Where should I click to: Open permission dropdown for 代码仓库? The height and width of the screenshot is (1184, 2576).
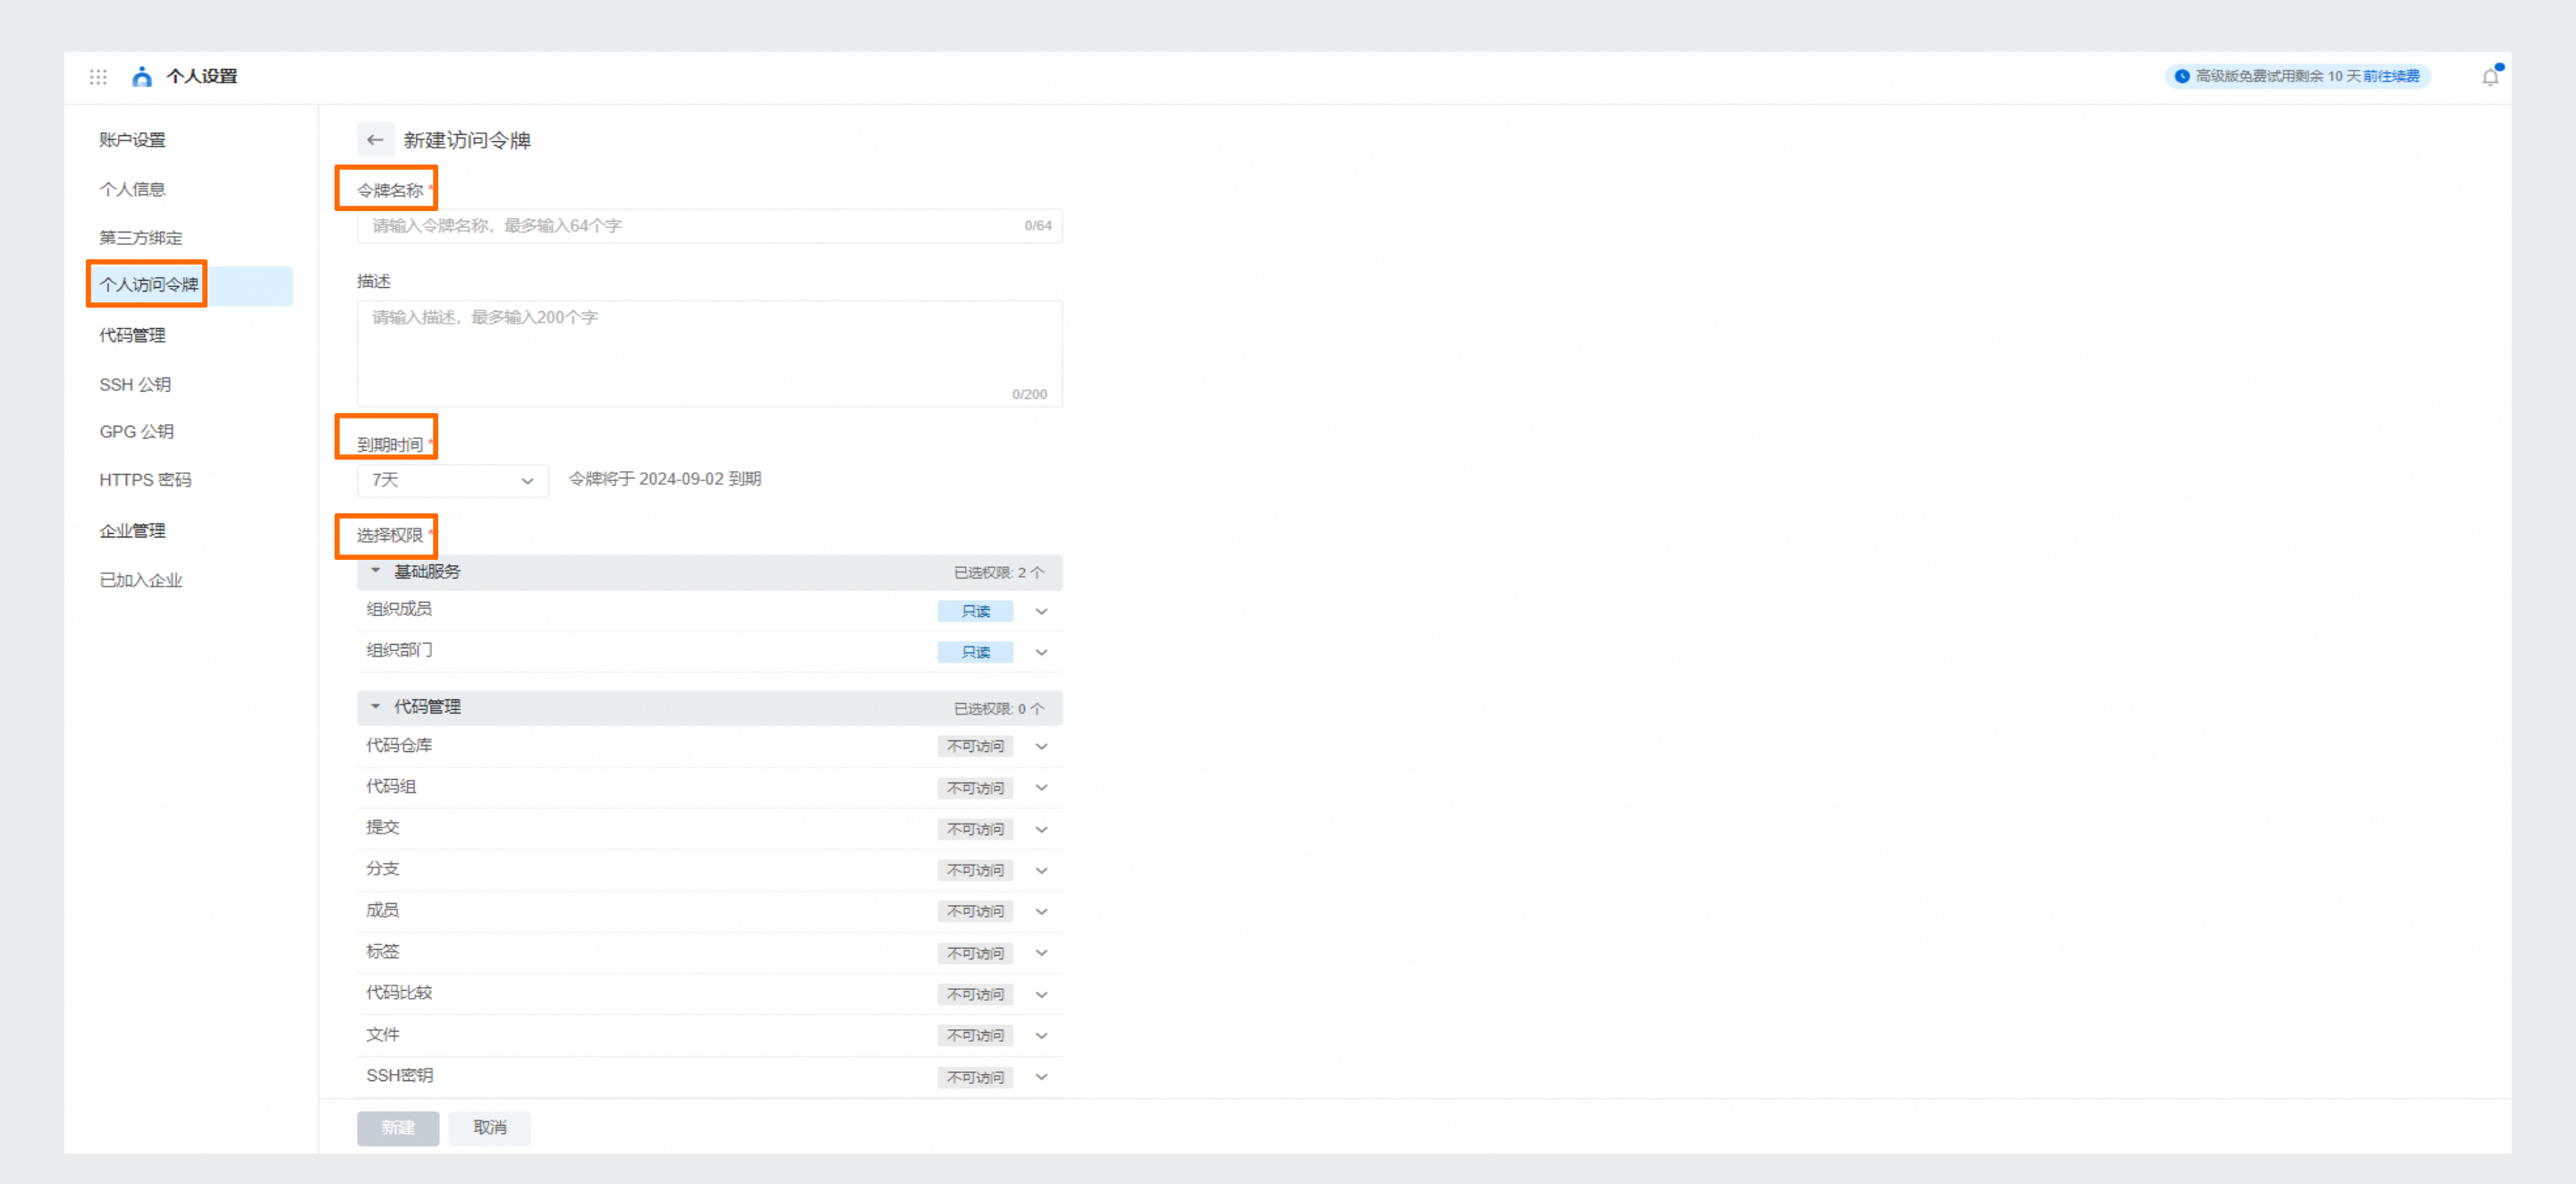(x=1041, y=746)
